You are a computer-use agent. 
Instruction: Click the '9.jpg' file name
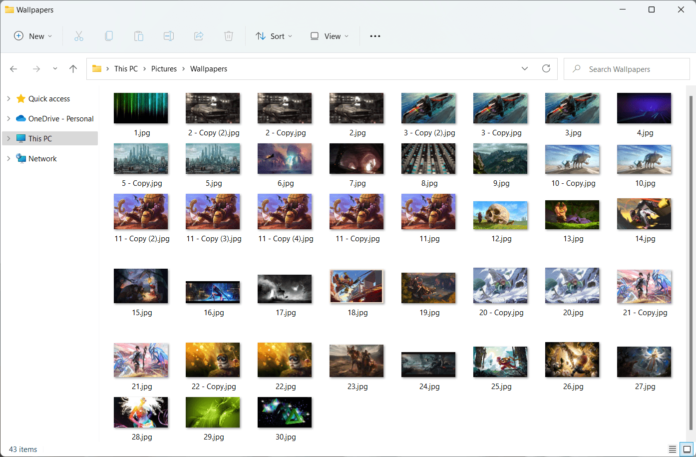pos(501,183)
